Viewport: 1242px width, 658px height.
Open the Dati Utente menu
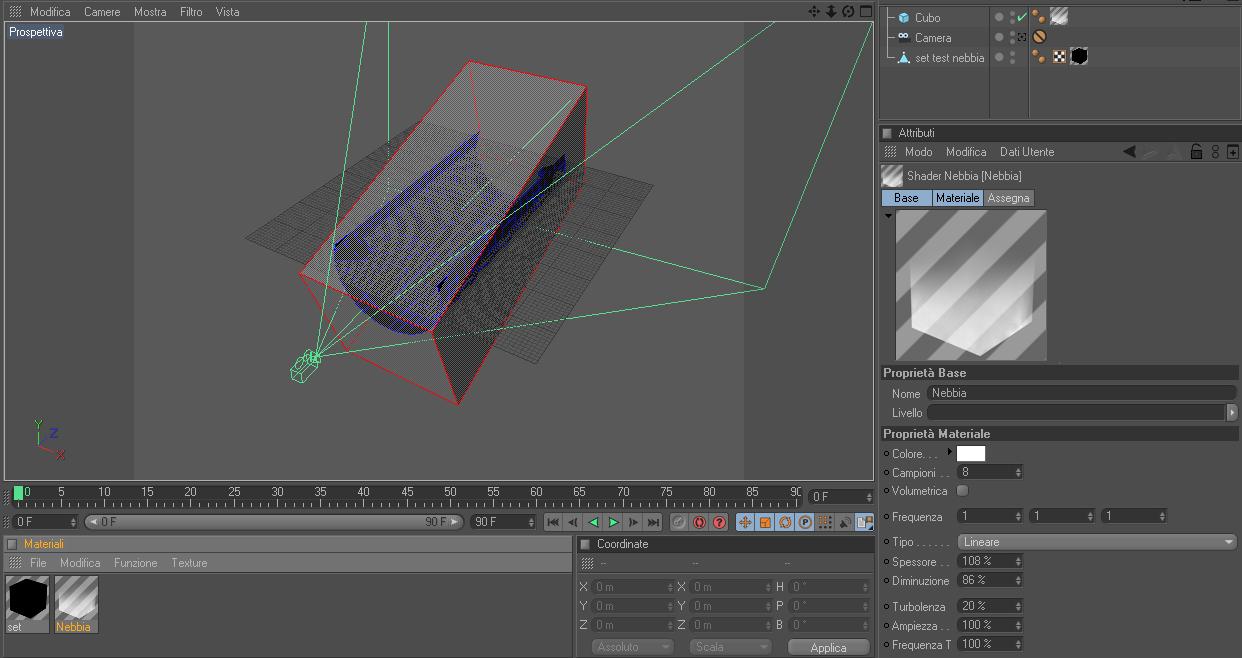pyautogui.click(x=1027, y=152)
